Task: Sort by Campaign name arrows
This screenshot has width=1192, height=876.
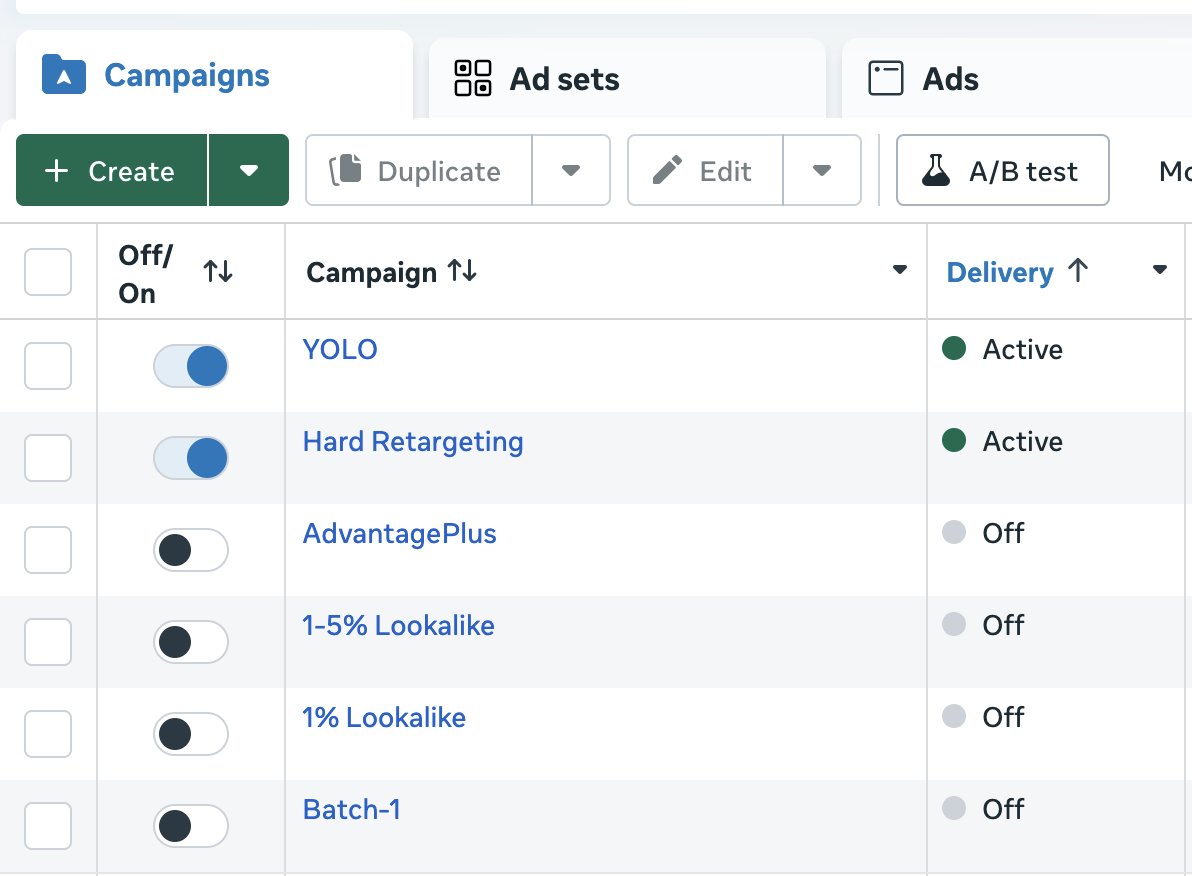Action: [x=462, y=270]
